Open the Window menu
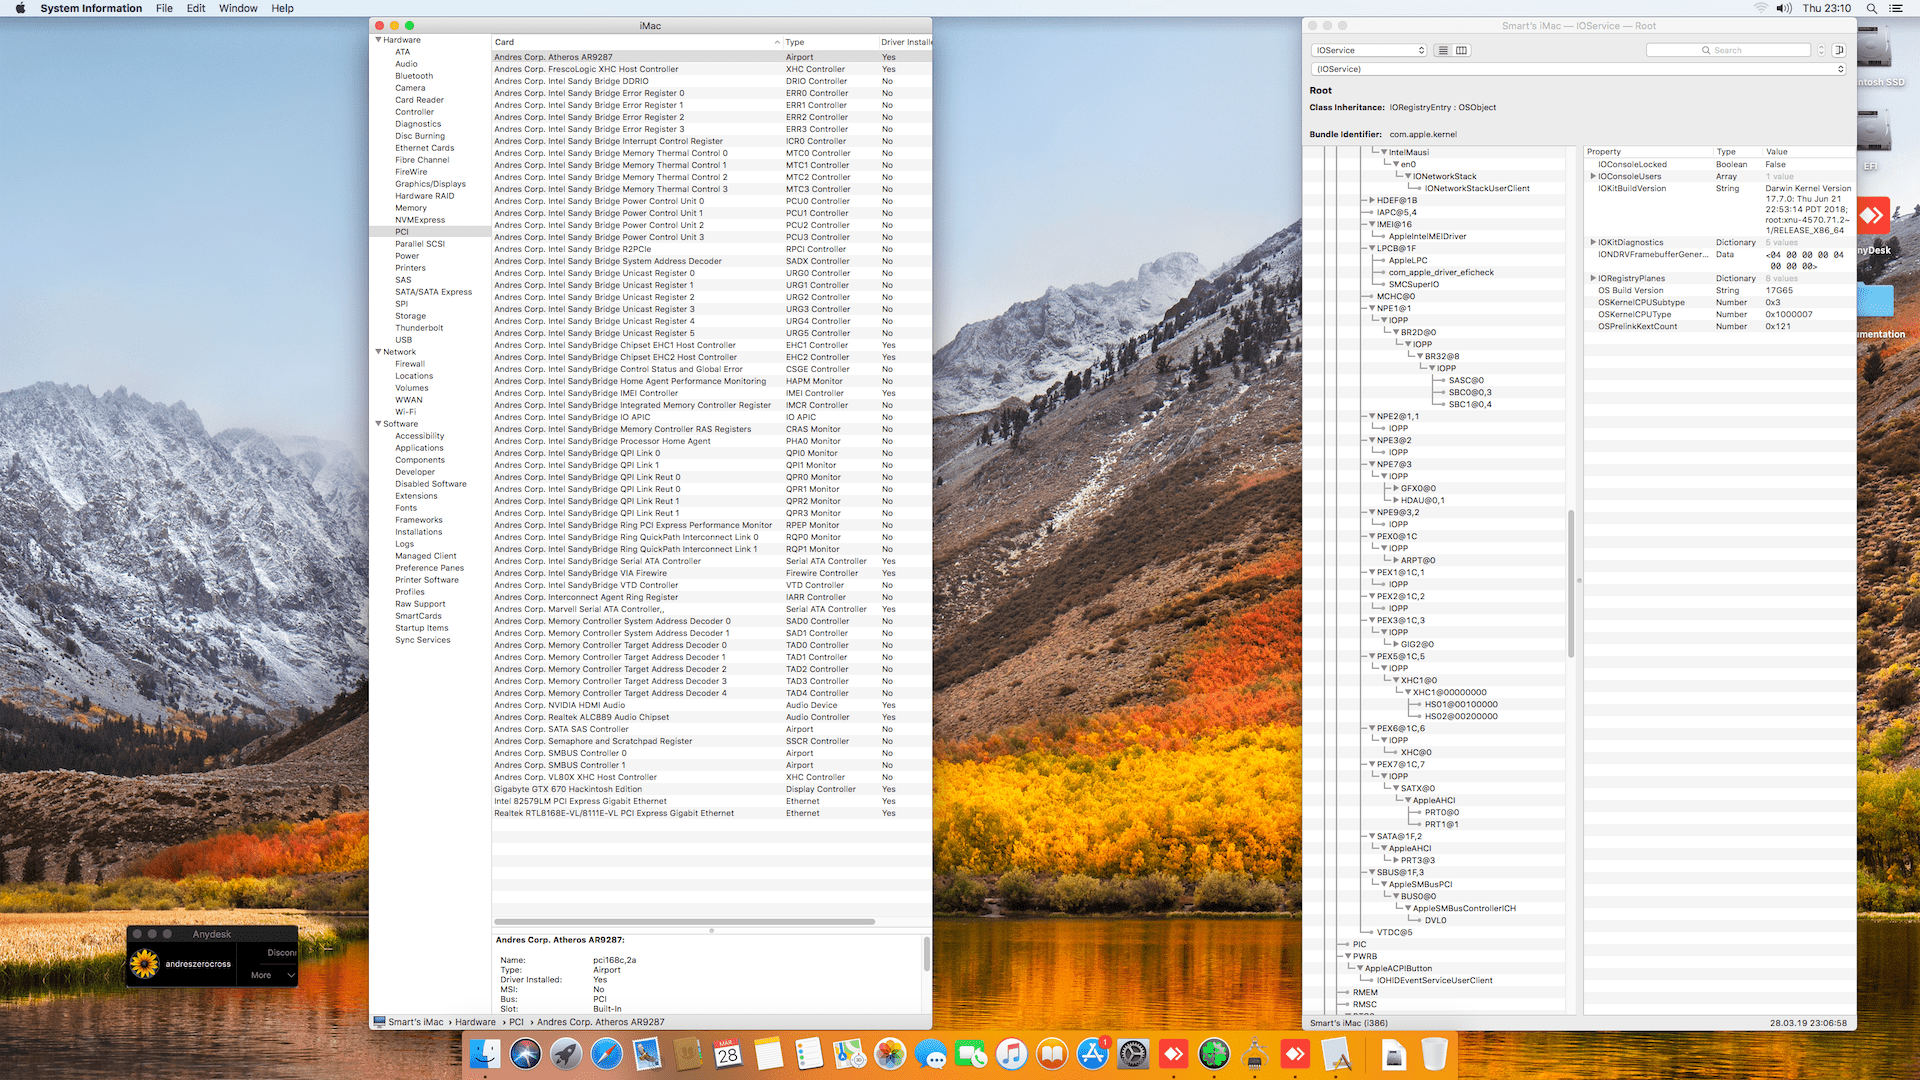This screenshot has height=1080, width=1920. click(238, 8)
